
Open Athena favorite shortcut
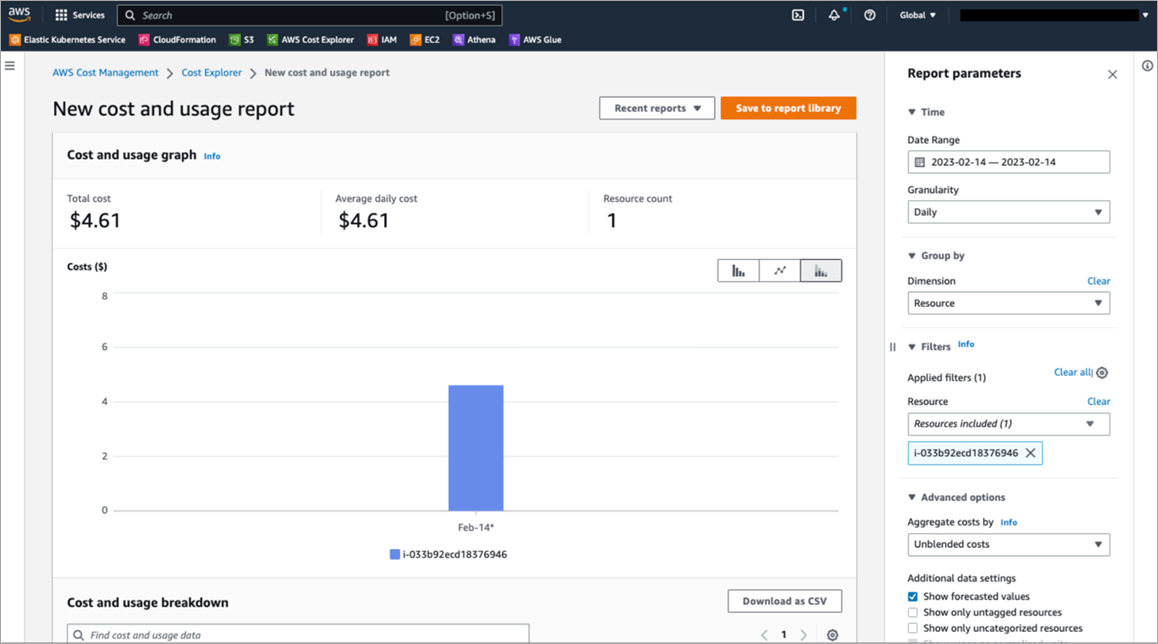[474, 40]
